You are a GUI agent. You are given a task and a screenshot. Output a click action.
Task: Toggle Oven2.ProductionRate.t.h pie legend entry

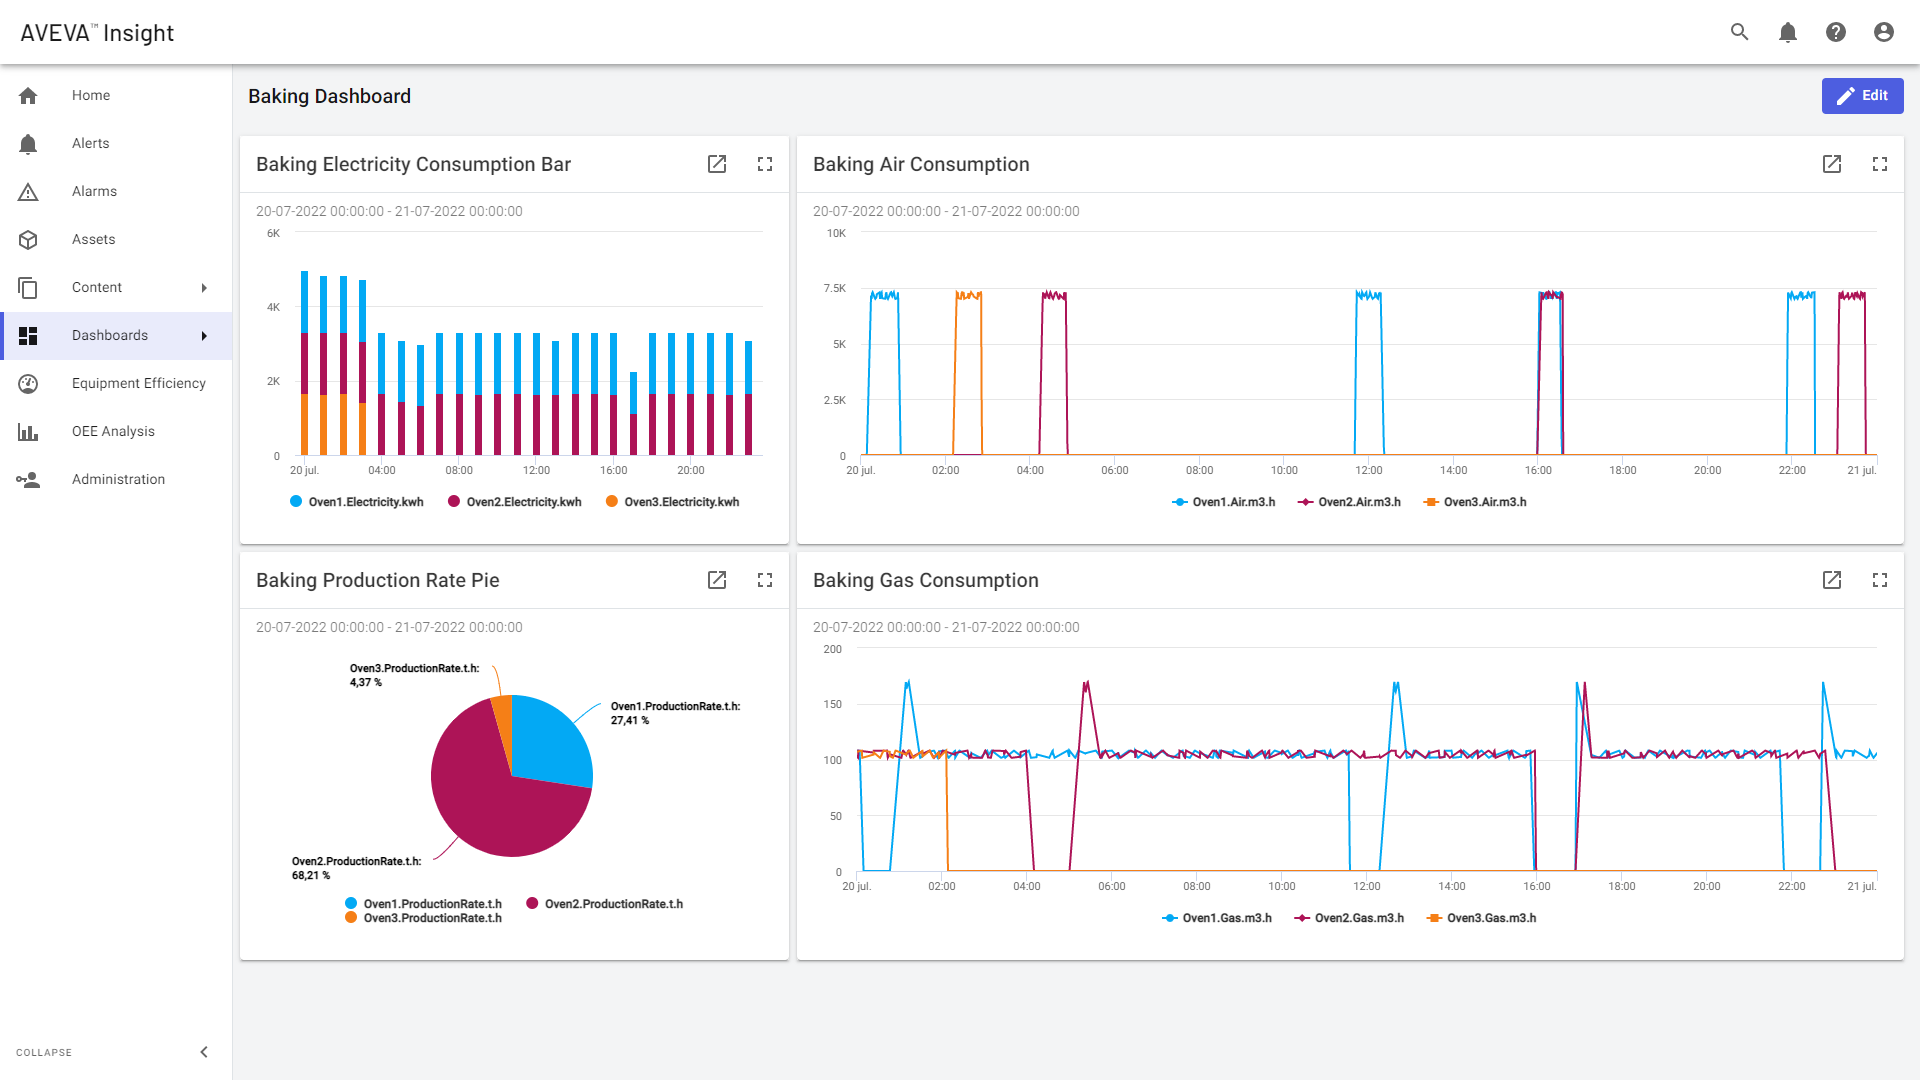coord(605,904)
